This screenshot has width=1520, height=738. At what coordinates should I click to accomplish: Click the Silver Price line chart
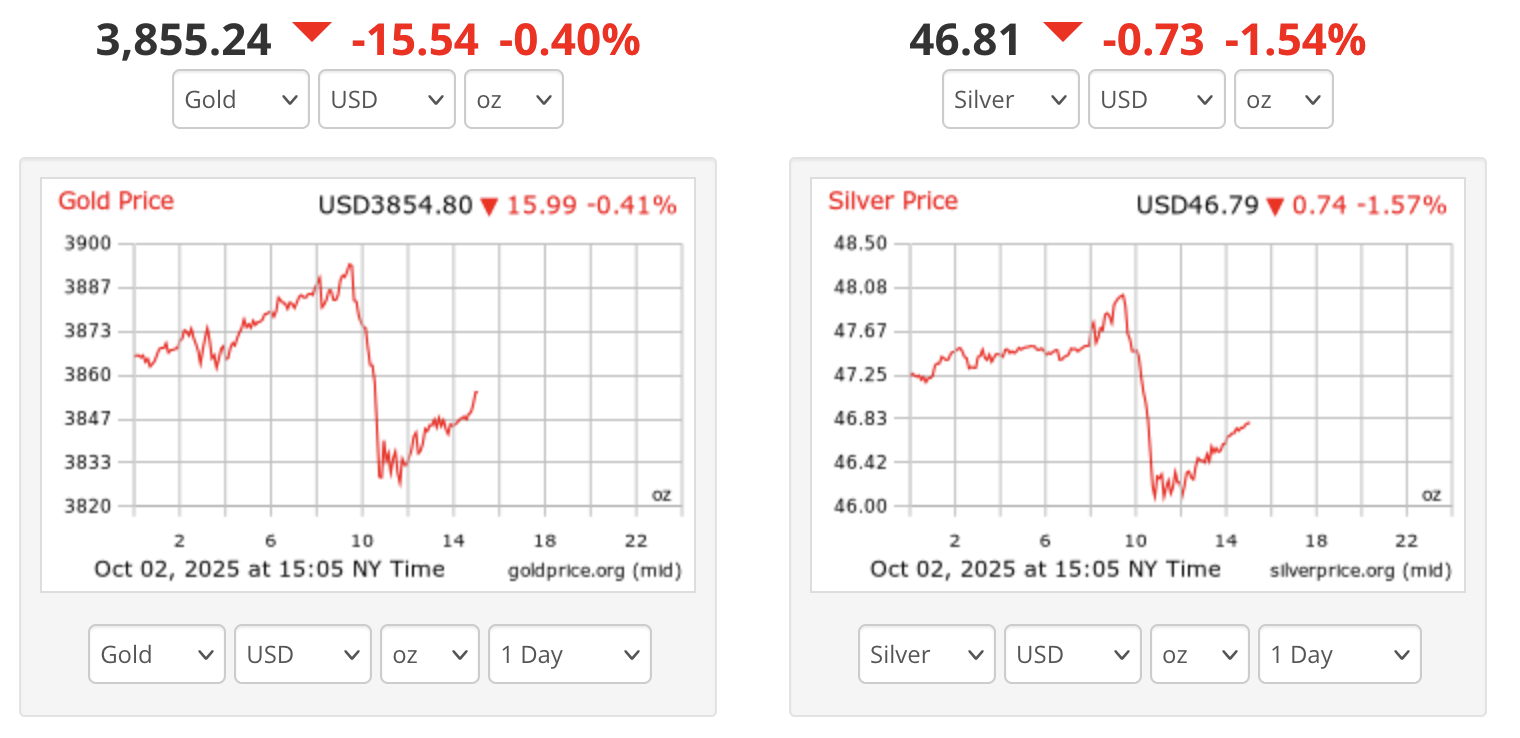pos(1180,375)
